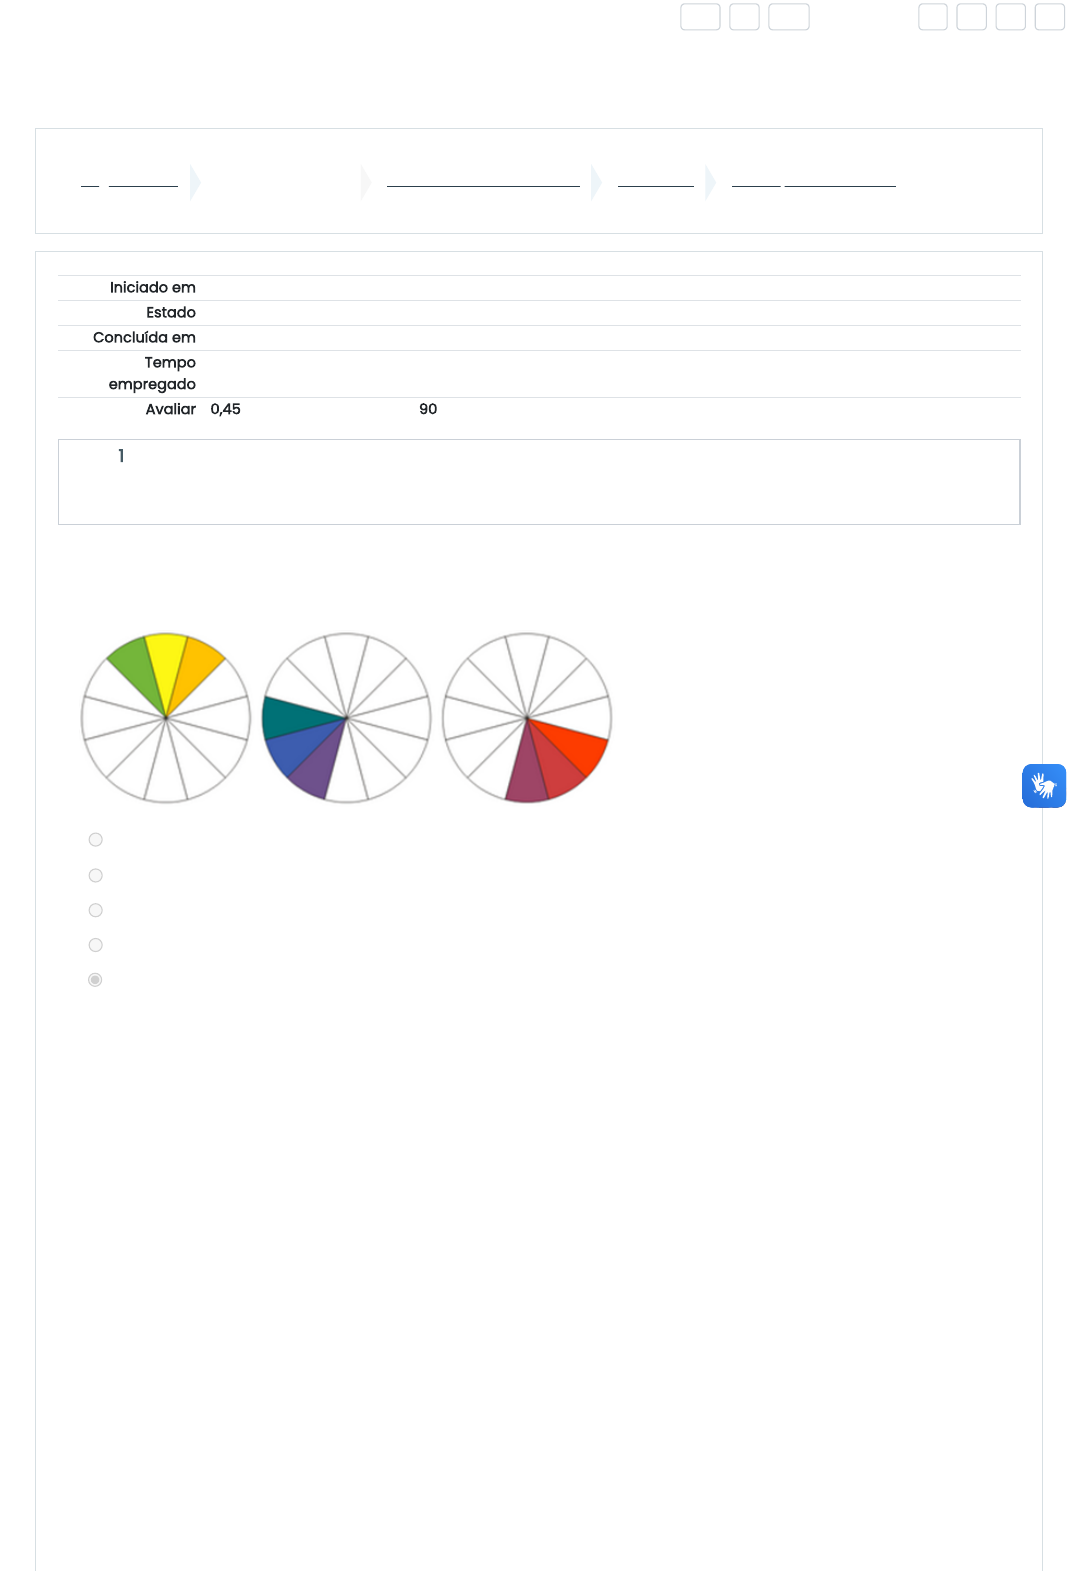Click the teal wedge on the middle color wheel
1077x1571 pixels.
[x=290, y=716]
